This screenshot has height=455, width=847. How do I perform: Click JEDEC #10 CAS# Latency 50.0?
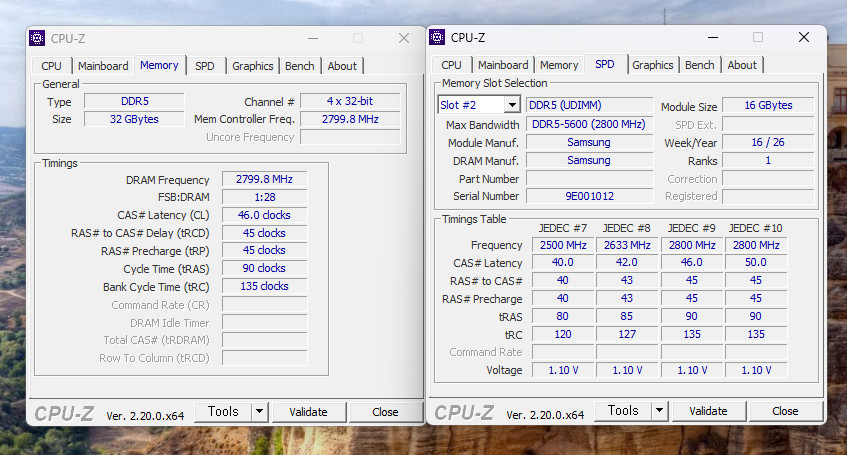click(756, 262)
